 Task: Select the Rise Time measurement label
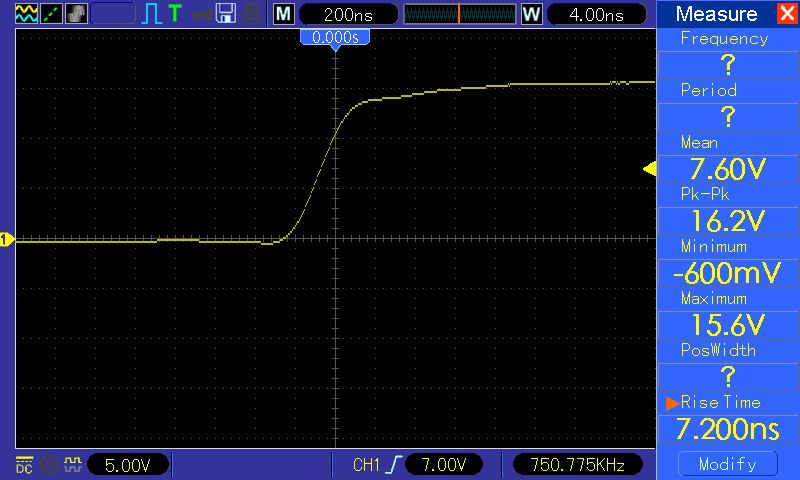coord(720,402)
